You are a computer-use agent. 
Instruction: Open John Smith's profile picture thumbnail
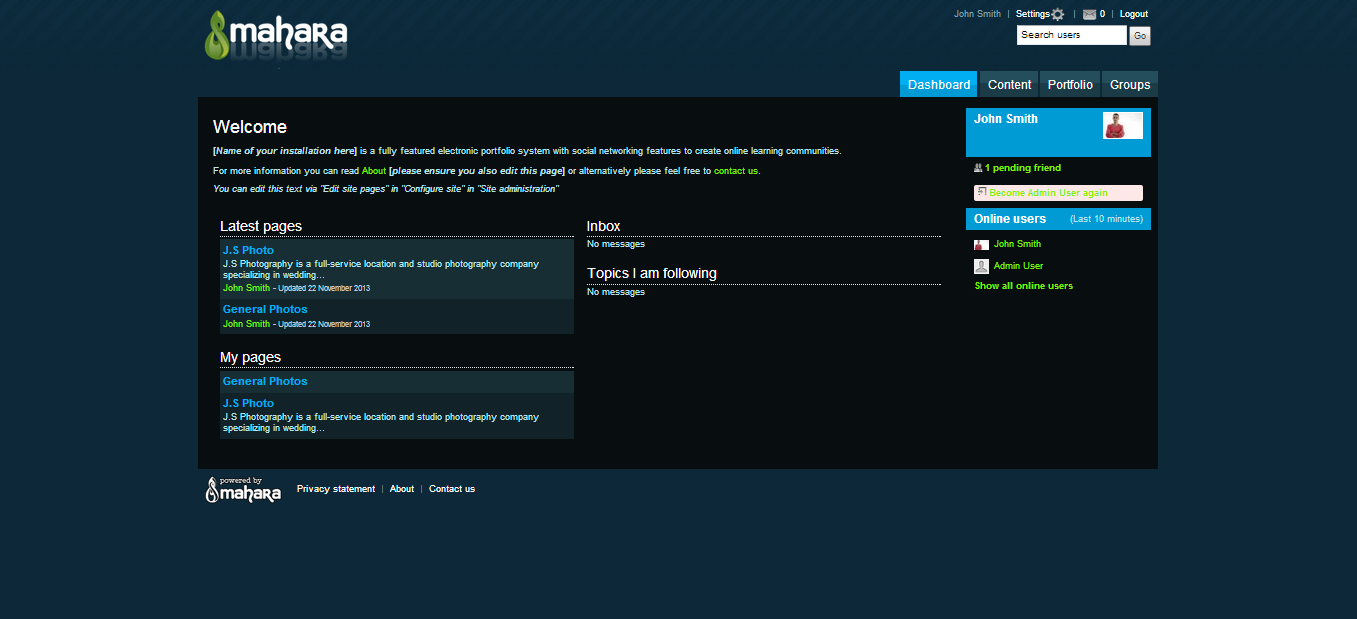tap(1122, 125)
